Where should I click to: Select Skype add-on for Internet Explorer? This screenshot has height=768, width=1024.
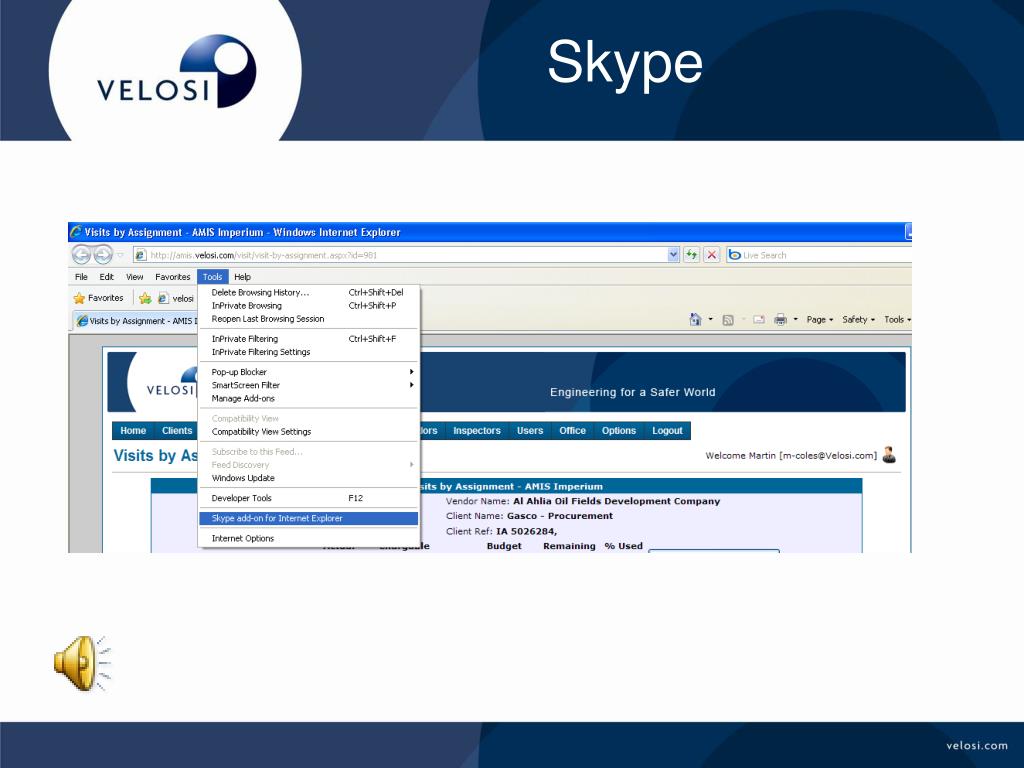click(308, 518)
